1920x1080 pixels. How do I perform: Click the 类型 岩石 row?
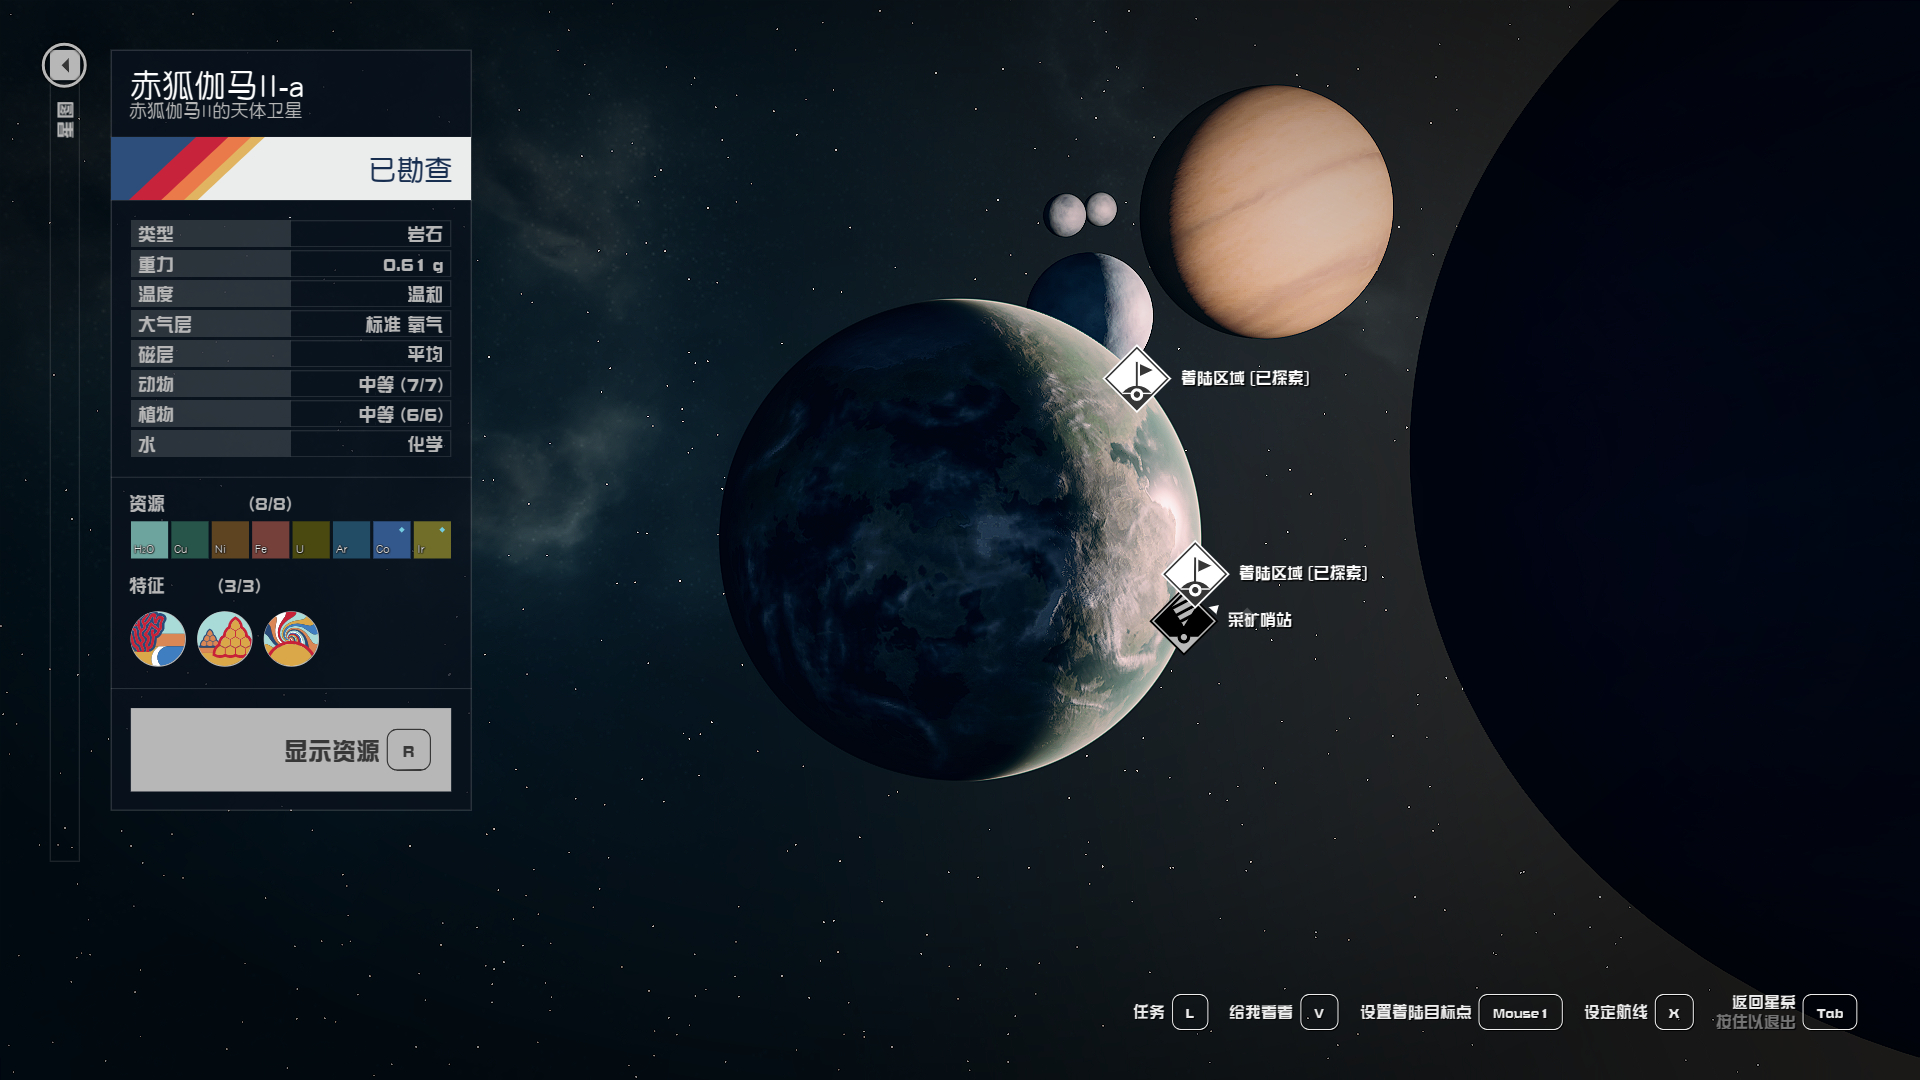tap(291, 234)
